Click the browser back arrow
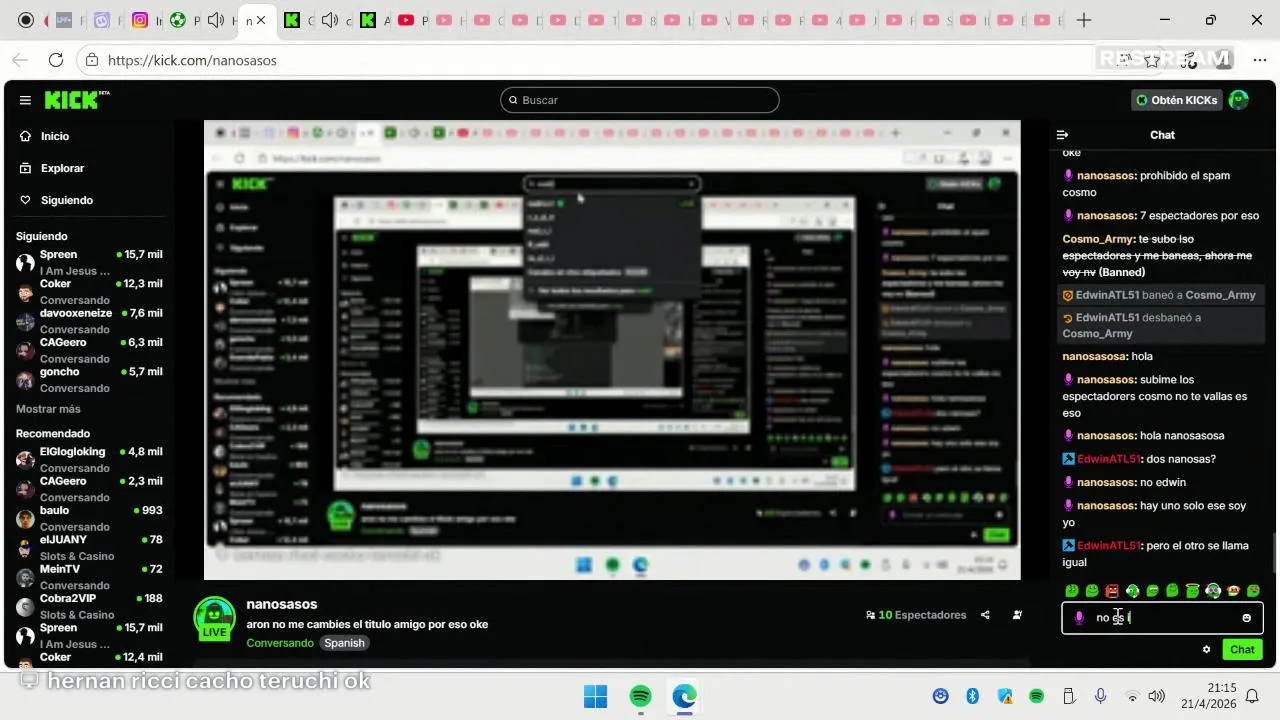This screenshot has width=1280, height=720. 22,60
